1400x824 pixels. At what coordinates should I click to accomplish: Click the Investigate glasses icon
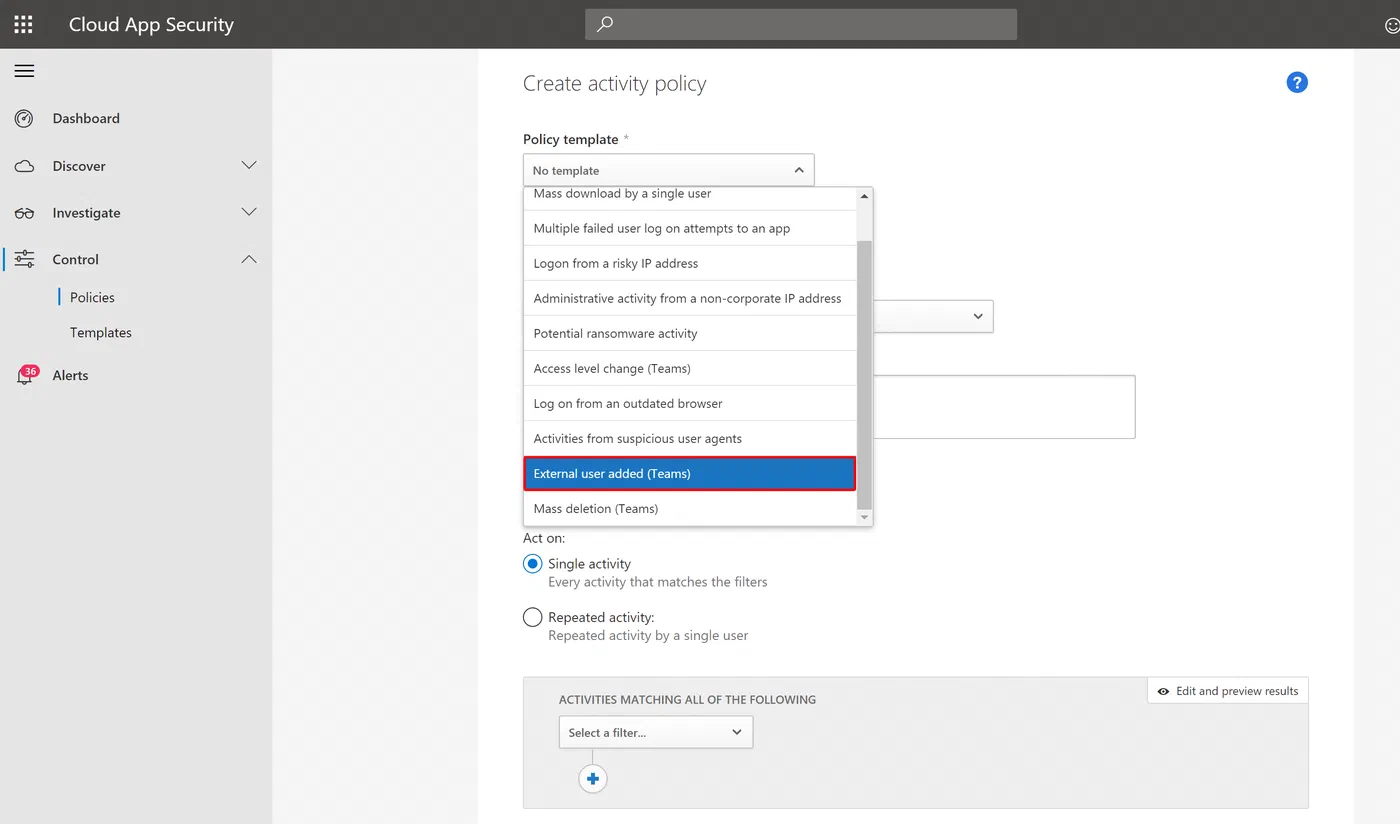(x=24, y=213)
